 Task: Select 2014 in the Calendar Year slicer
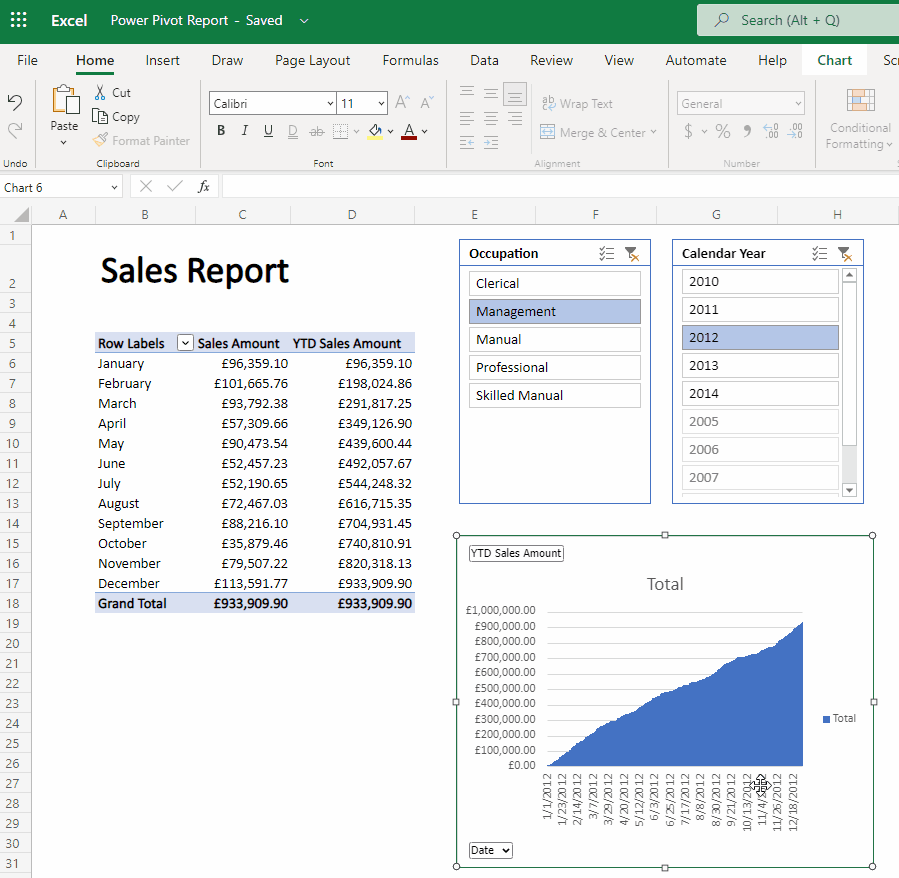tap(758, 393)
